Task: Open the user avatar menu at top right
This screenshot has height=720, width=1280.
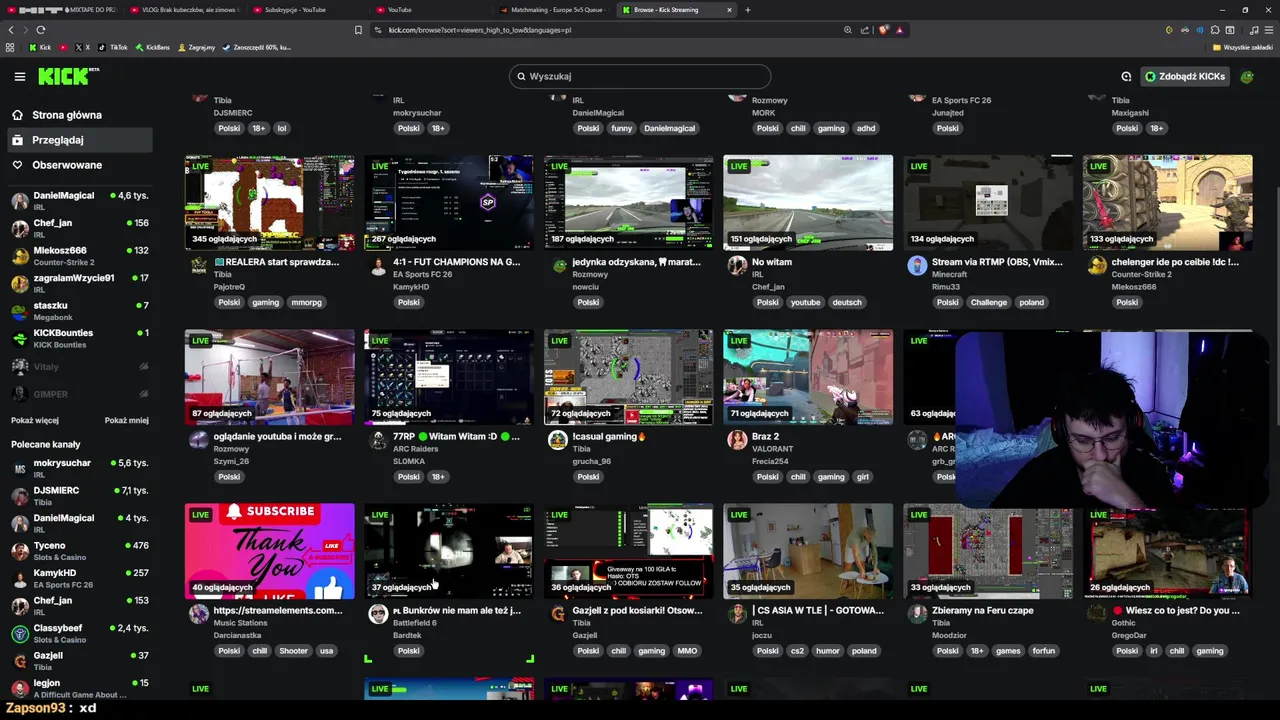Action: 1246,76
